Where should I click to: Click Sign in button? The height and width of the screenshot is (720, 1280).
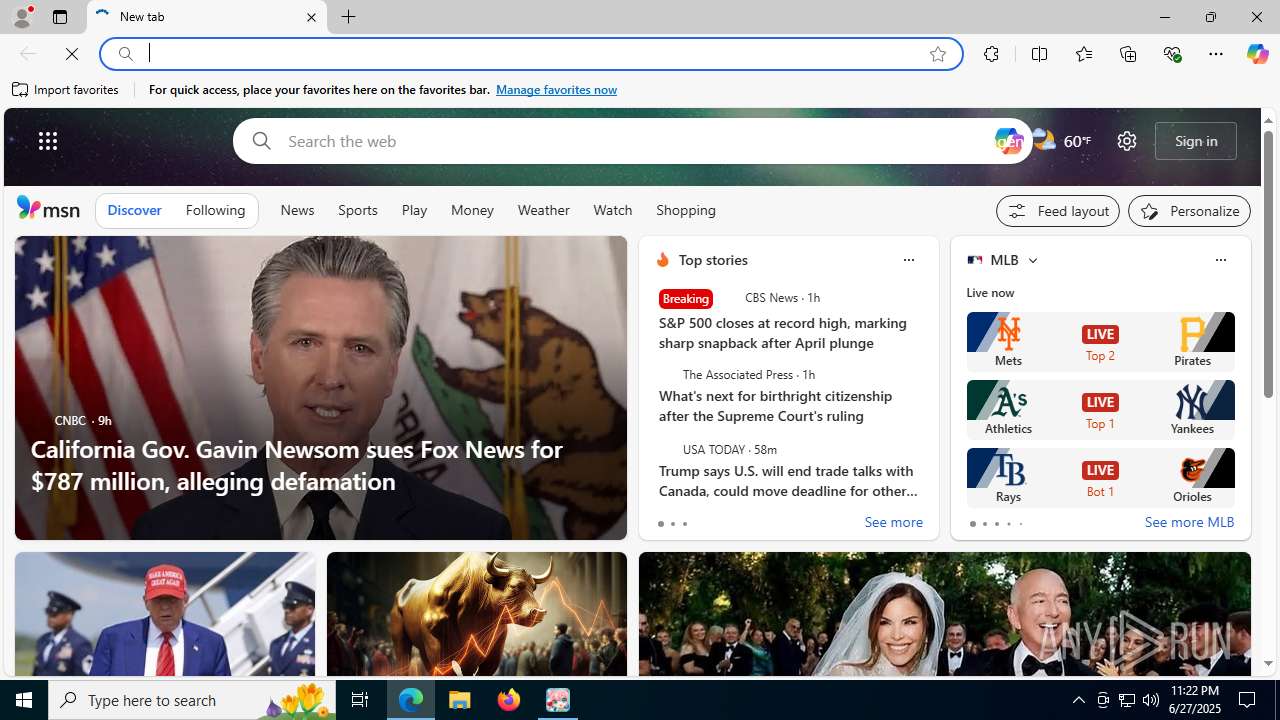(1196, 141)
